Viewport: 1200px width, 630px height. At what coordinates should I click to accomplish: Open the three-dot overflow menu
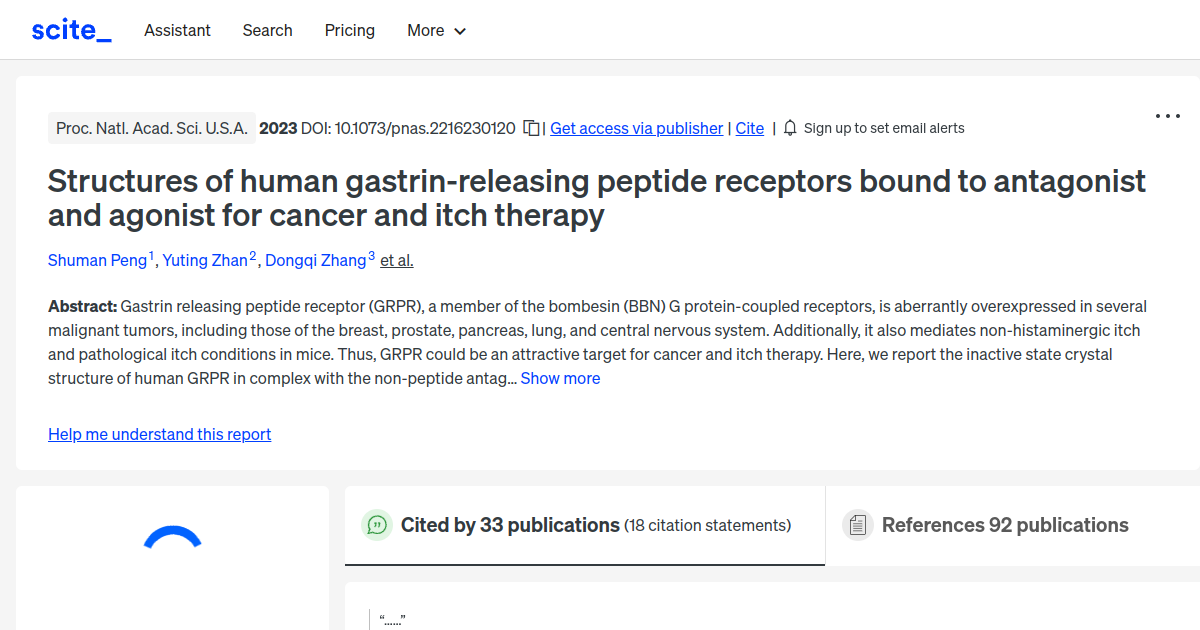[x=1167, y=116]
